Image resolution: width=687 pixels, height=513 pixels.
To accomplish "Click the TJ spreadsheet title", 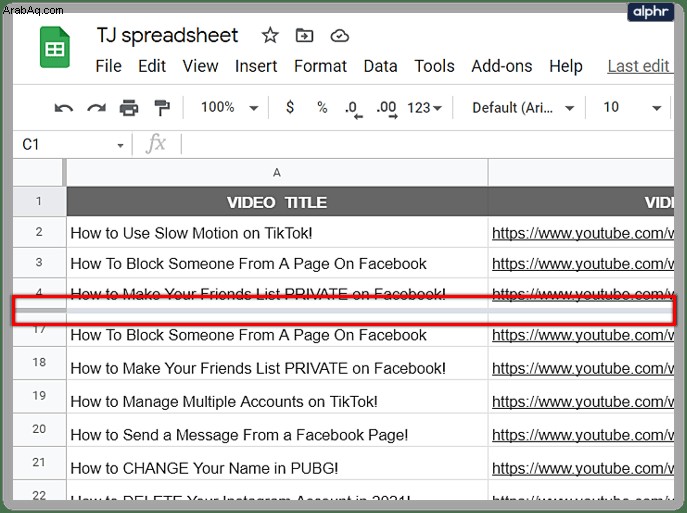I will pos(167,35).
